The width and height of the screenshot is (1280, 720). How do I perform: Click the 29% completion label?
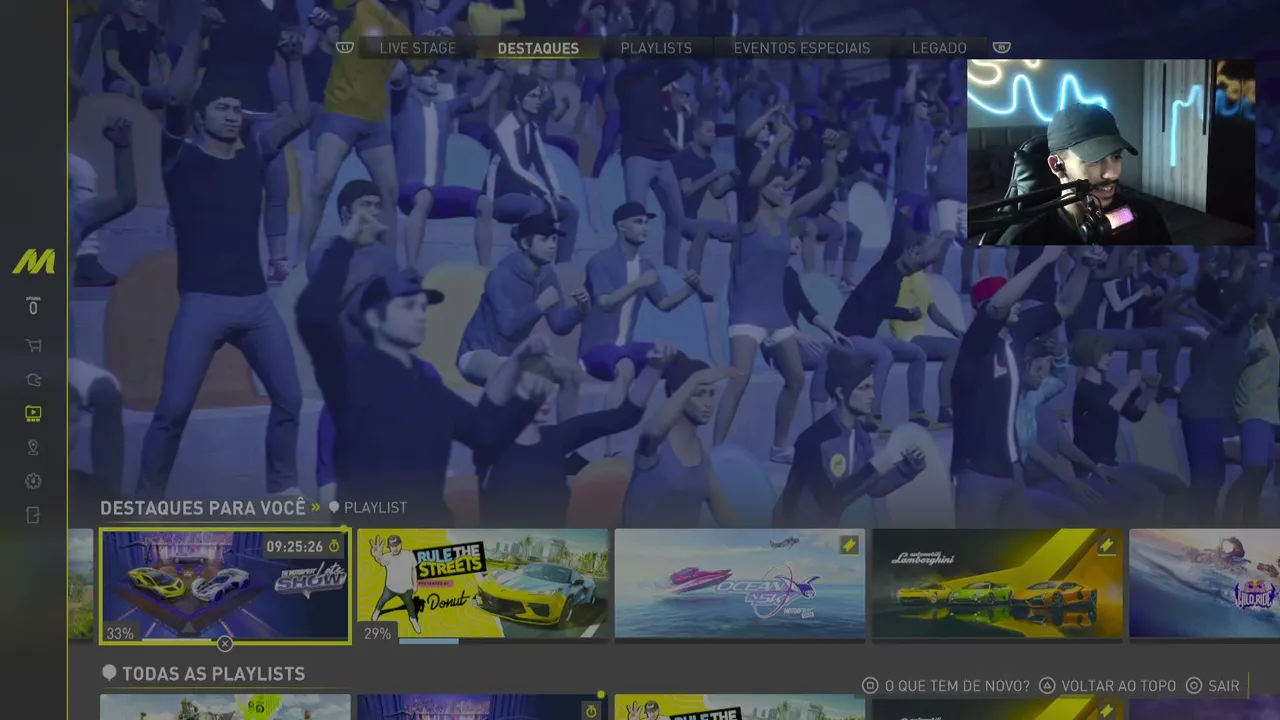tap(377, 634)
